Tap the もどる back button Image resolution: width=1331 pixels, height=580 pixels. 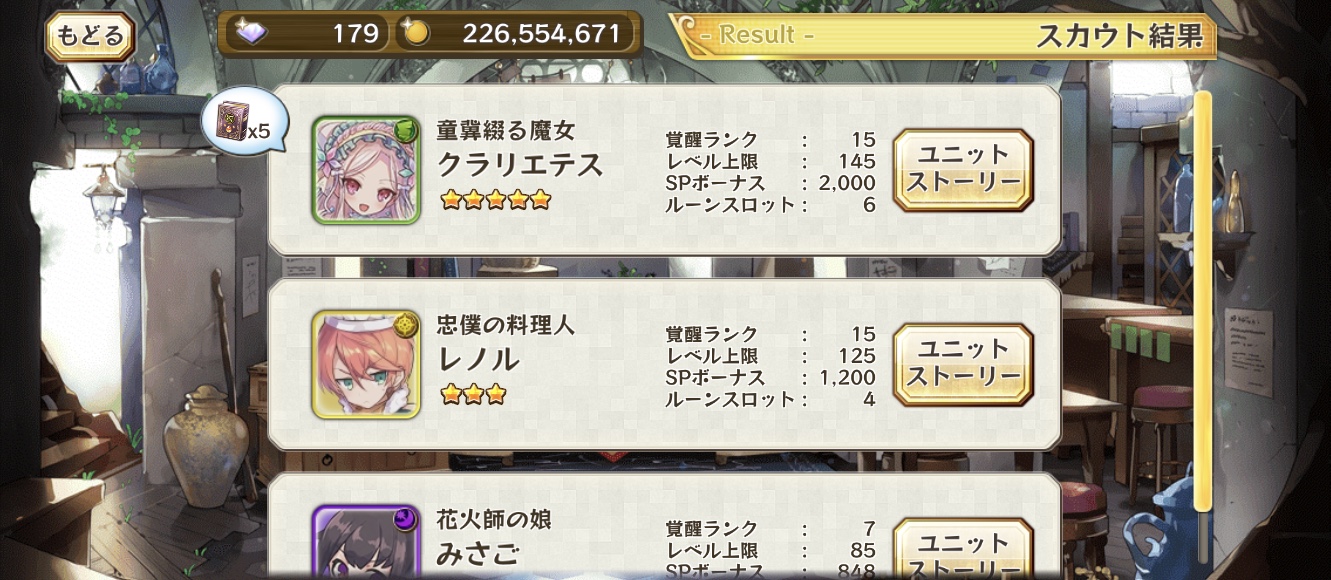pos(90,37)
